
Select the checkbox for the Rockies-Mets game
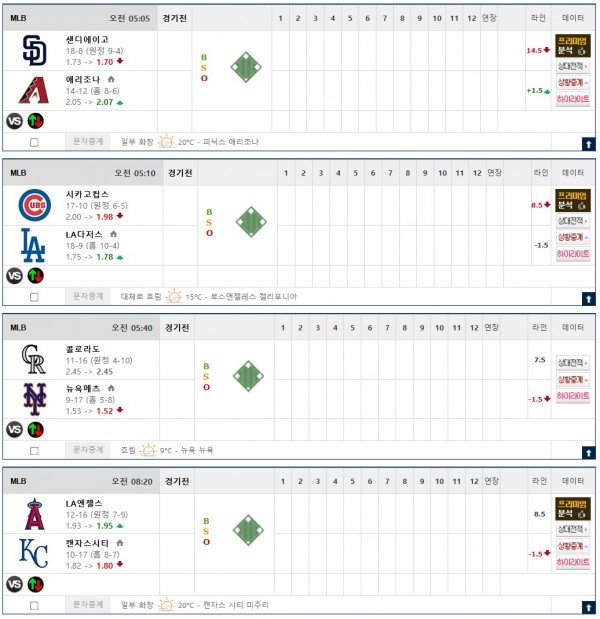(35, 451)
